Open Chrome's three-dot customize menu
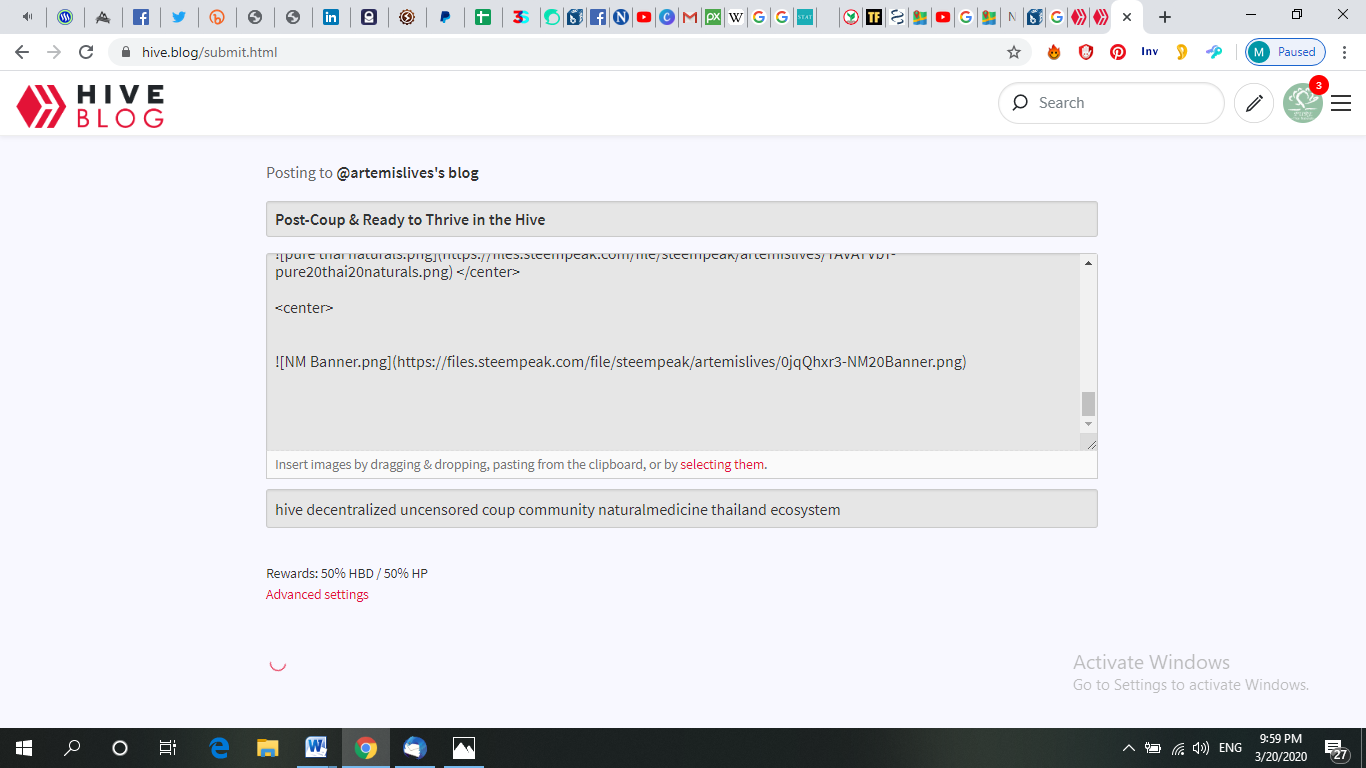 (1345, 52)
